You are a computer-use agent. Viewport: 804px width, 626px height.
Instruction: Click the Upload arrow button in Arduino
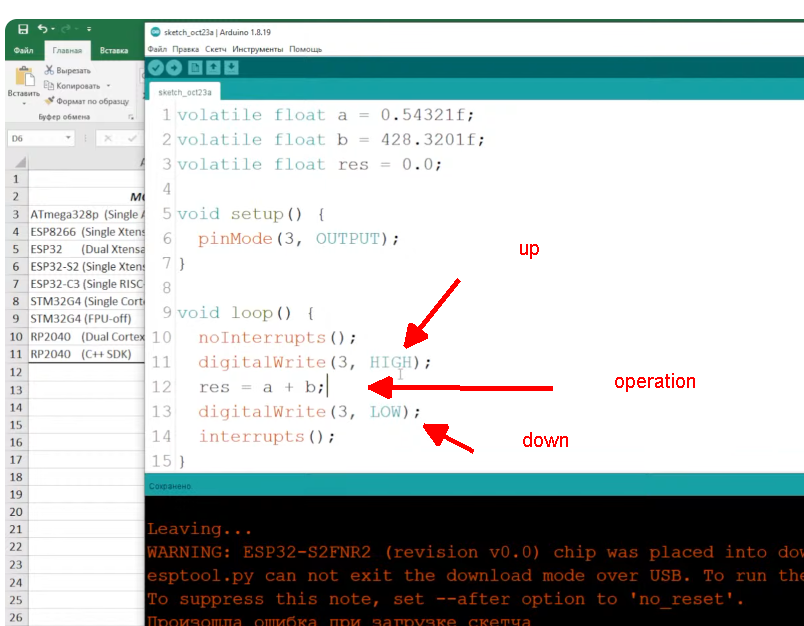pos(174,68)
